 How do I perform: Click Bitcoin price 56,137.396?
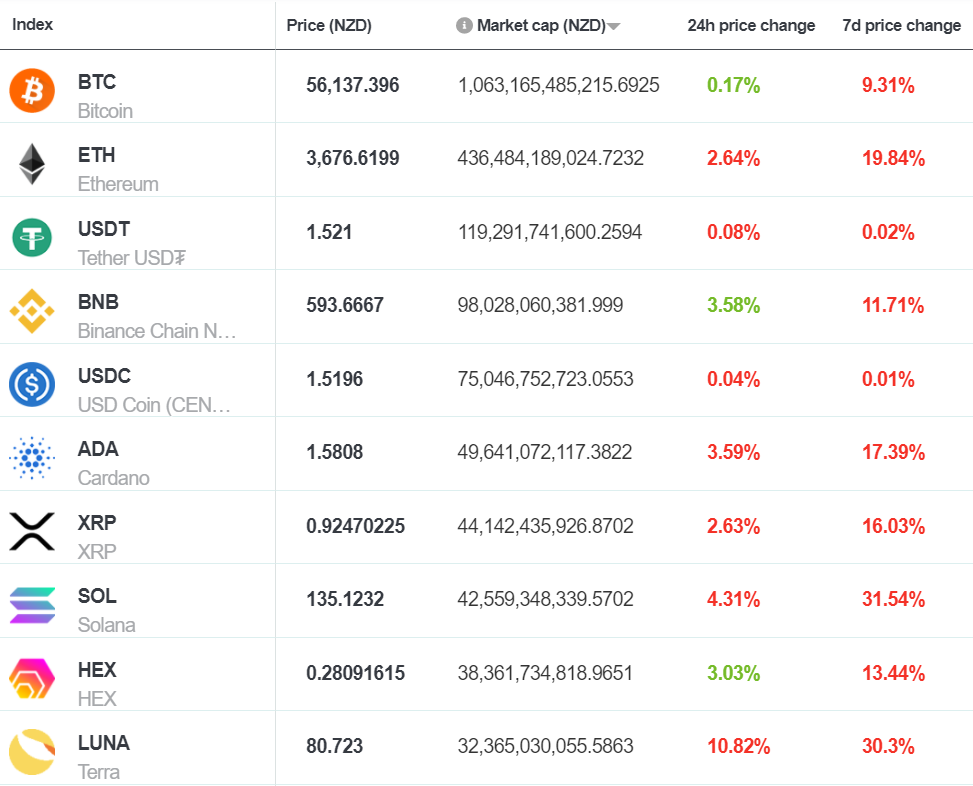352,85
